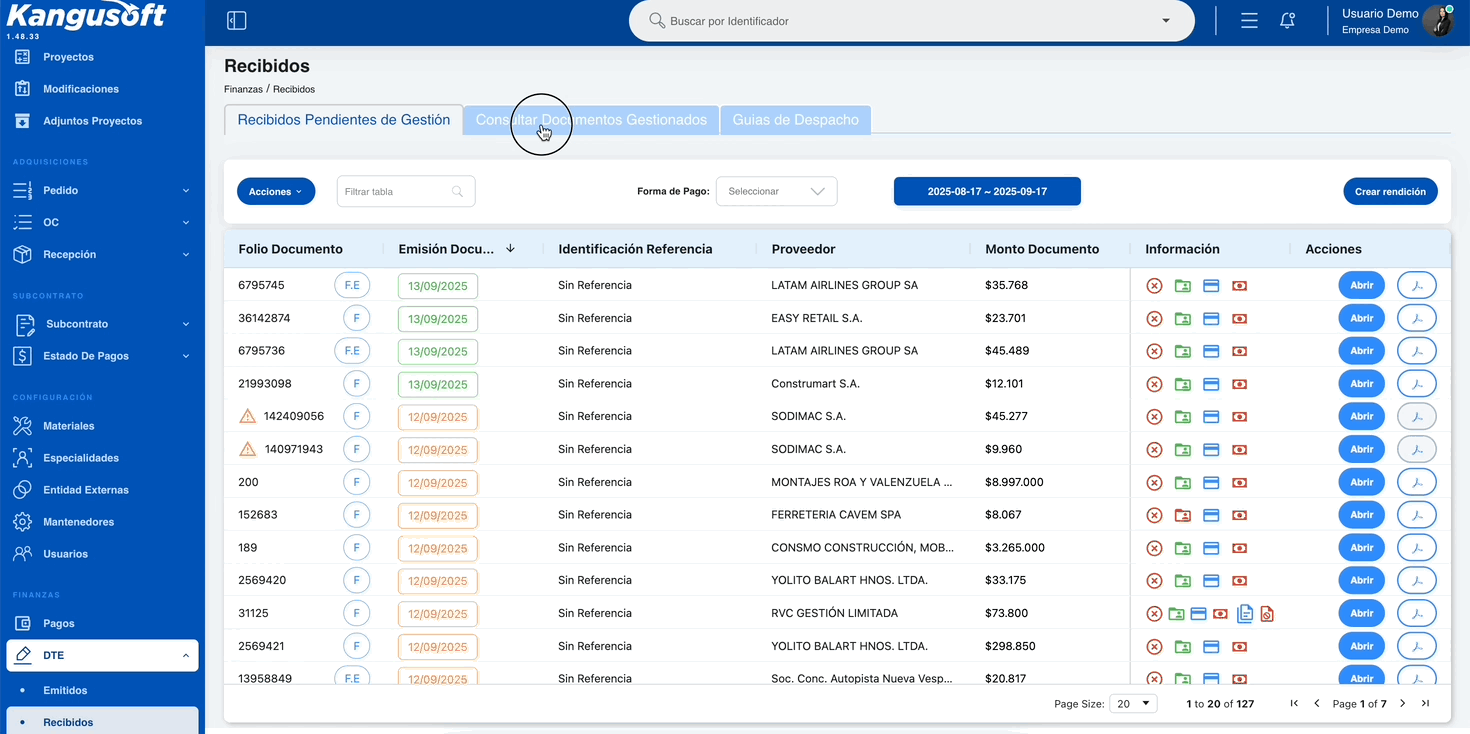Click blue document icon in RVC GESTIÓN row
The image size is (1470, 734).
click(x=1245, y=613)
